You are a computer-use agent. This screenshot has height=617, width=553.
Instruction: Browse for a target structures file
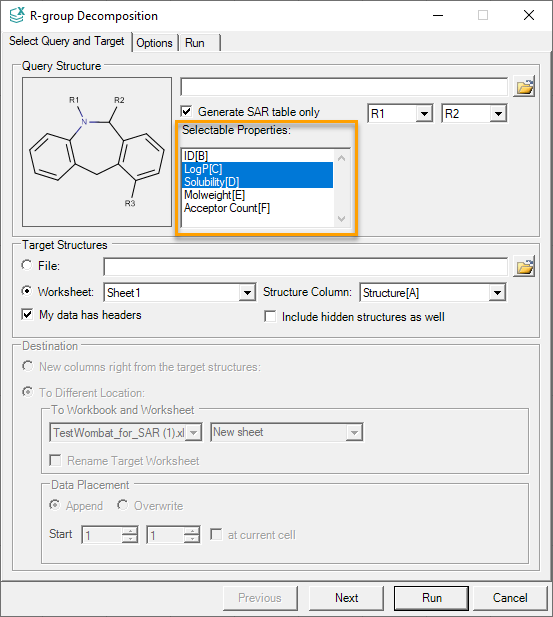524,267
